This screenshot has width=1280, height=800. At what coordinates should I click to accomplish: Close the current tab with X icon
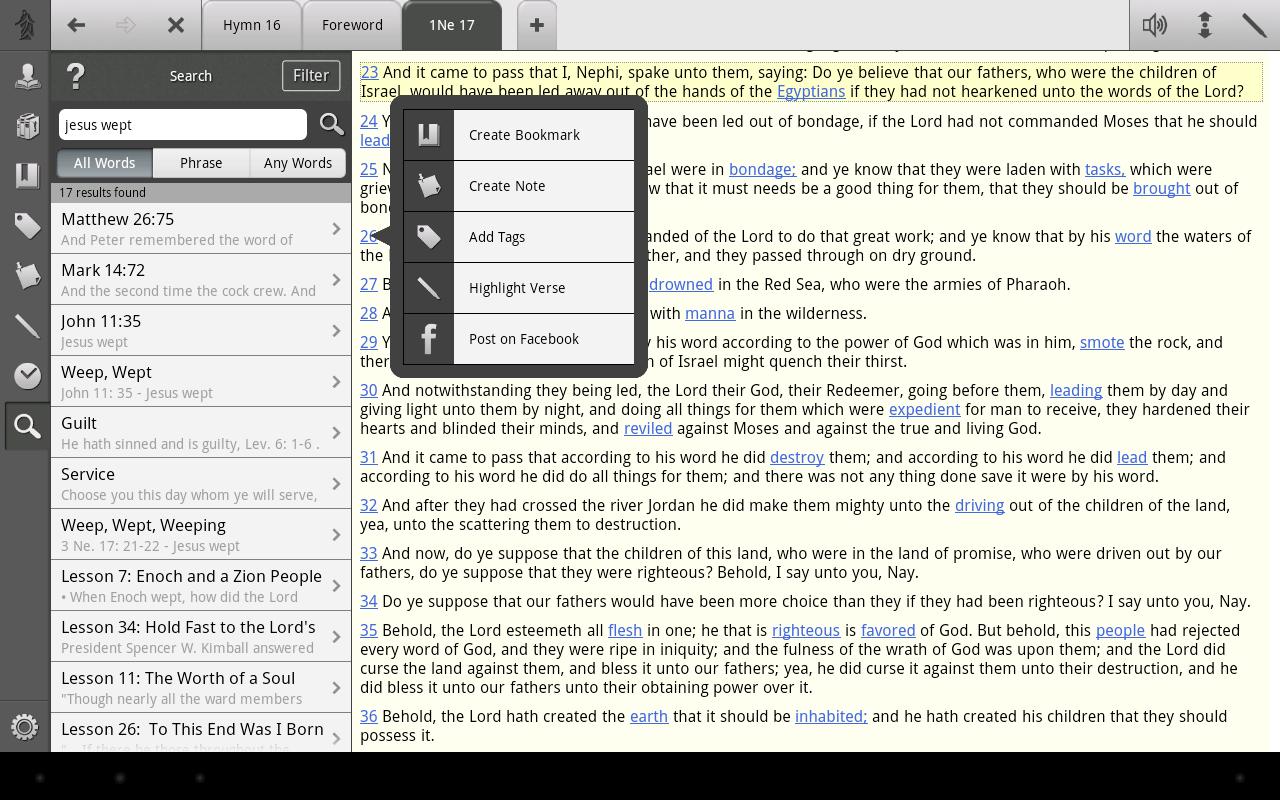pos(176,25)
